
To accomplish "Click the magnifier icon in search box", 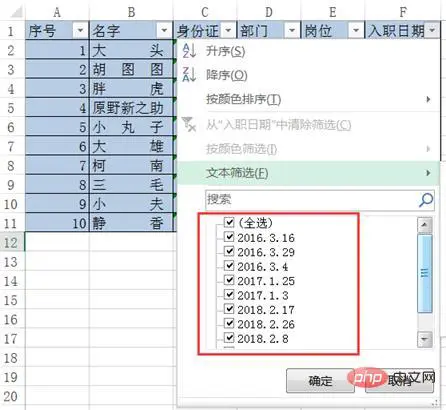I will [x=426, y=200].
